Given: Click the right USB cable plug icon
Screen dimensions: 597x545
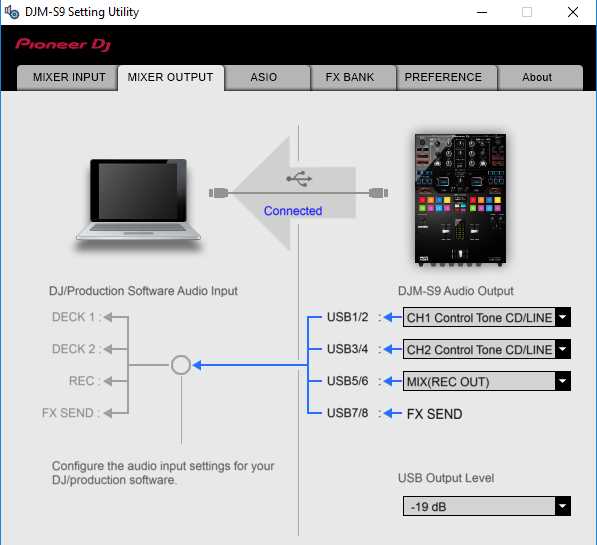Looking at the screenshot, I should tap(378, 193).
